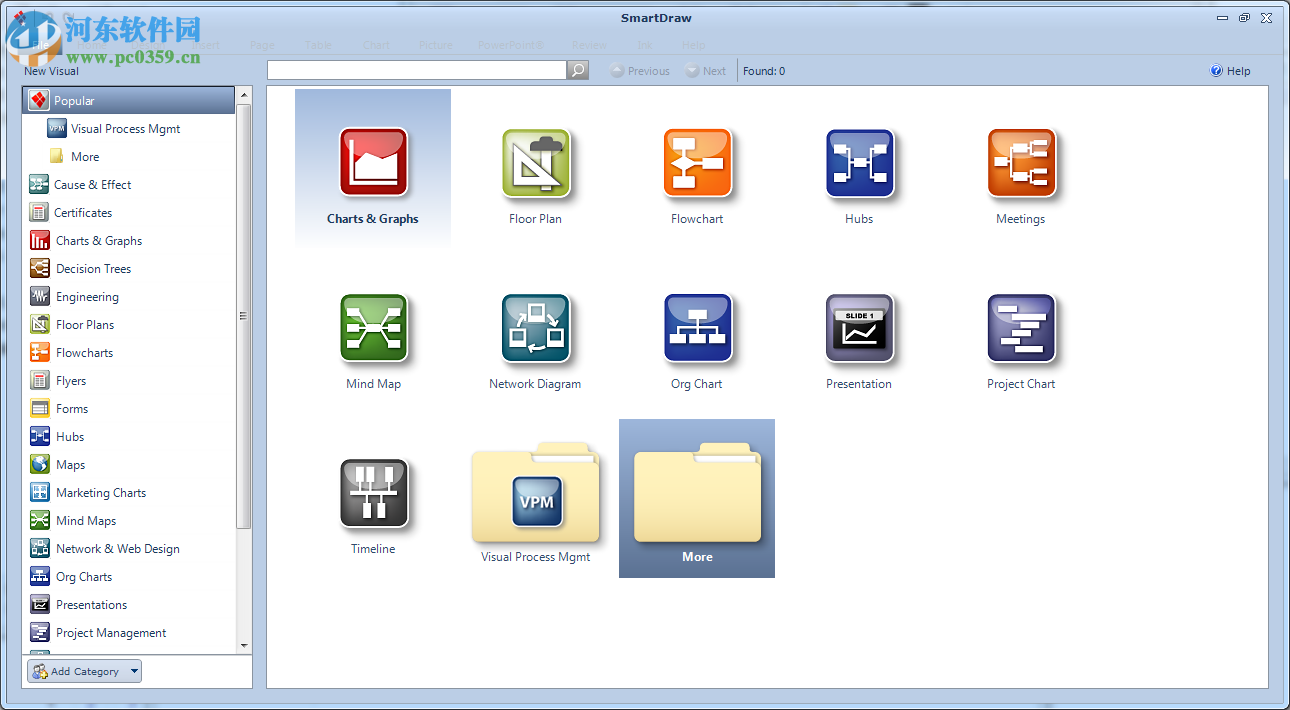1290x710 pixels.
Task: Open the Charts & Graphs template tile
Action: pyautogui.click(x=373, y=169)
